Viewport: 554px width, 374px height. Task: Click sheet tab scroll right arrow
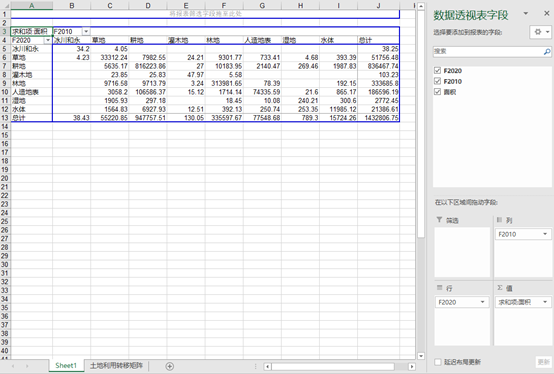(x=27, y=366)
